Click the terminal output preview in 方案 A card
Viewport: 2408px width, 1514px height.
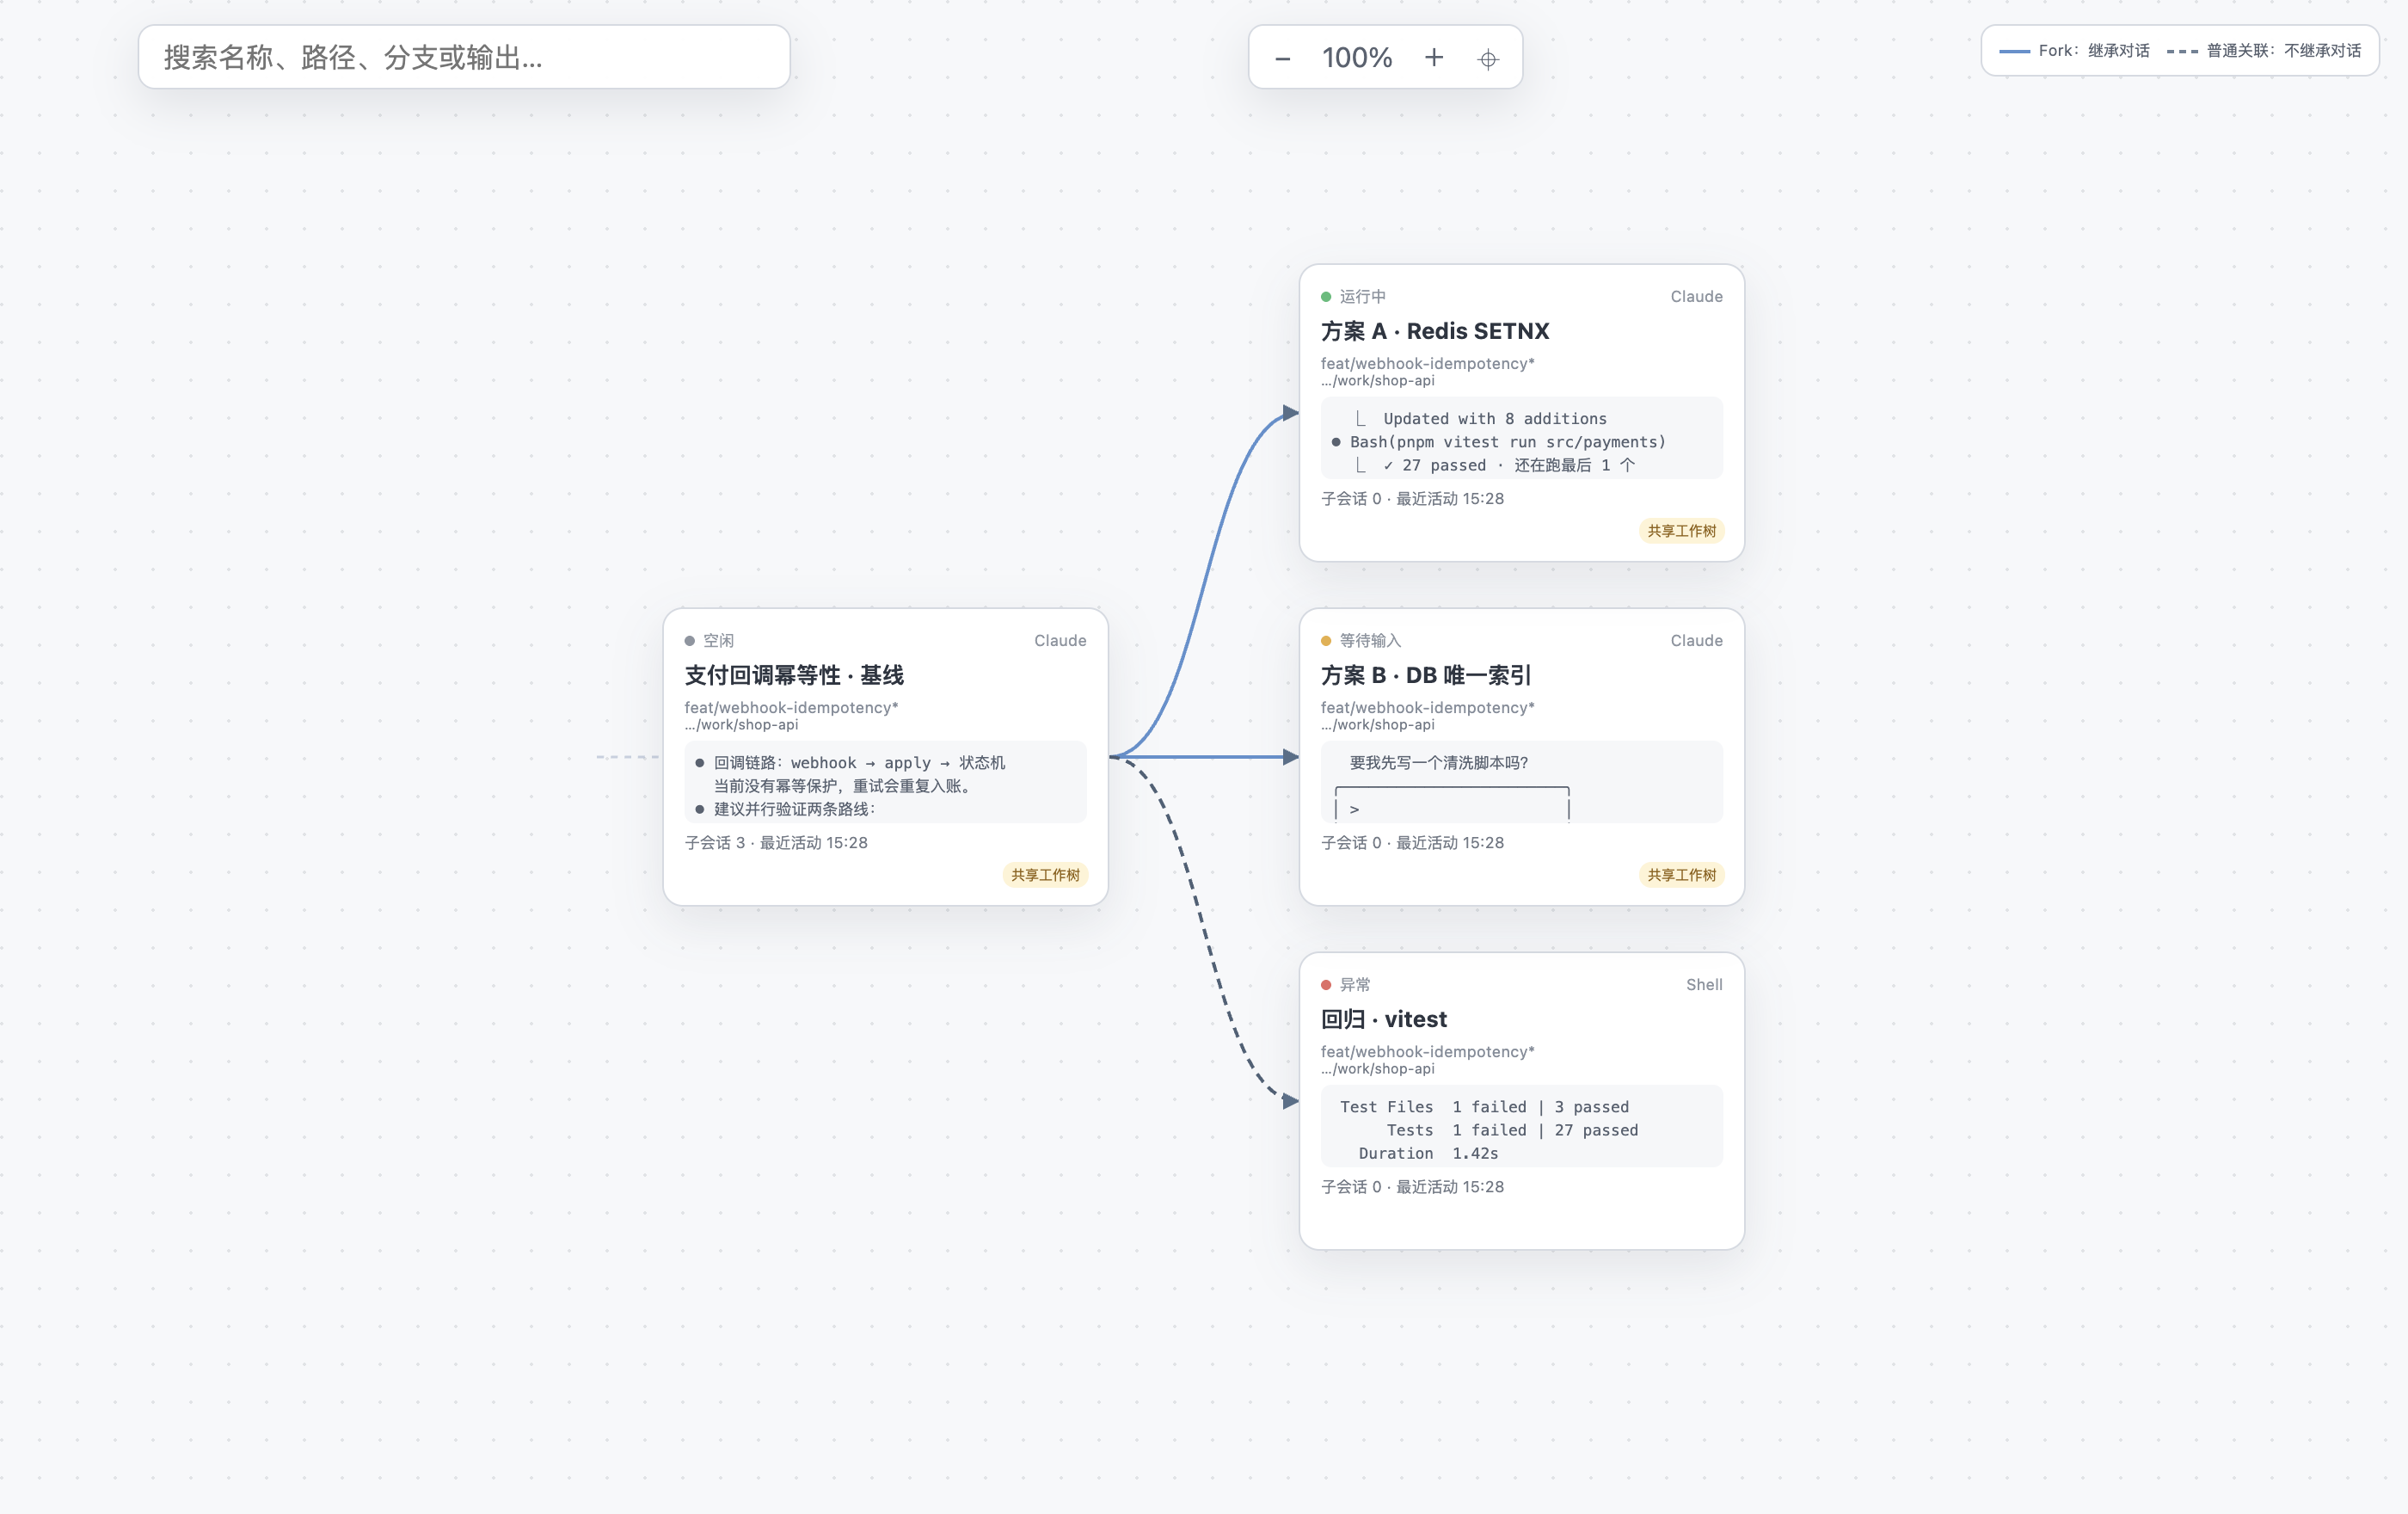point(1521,438)
